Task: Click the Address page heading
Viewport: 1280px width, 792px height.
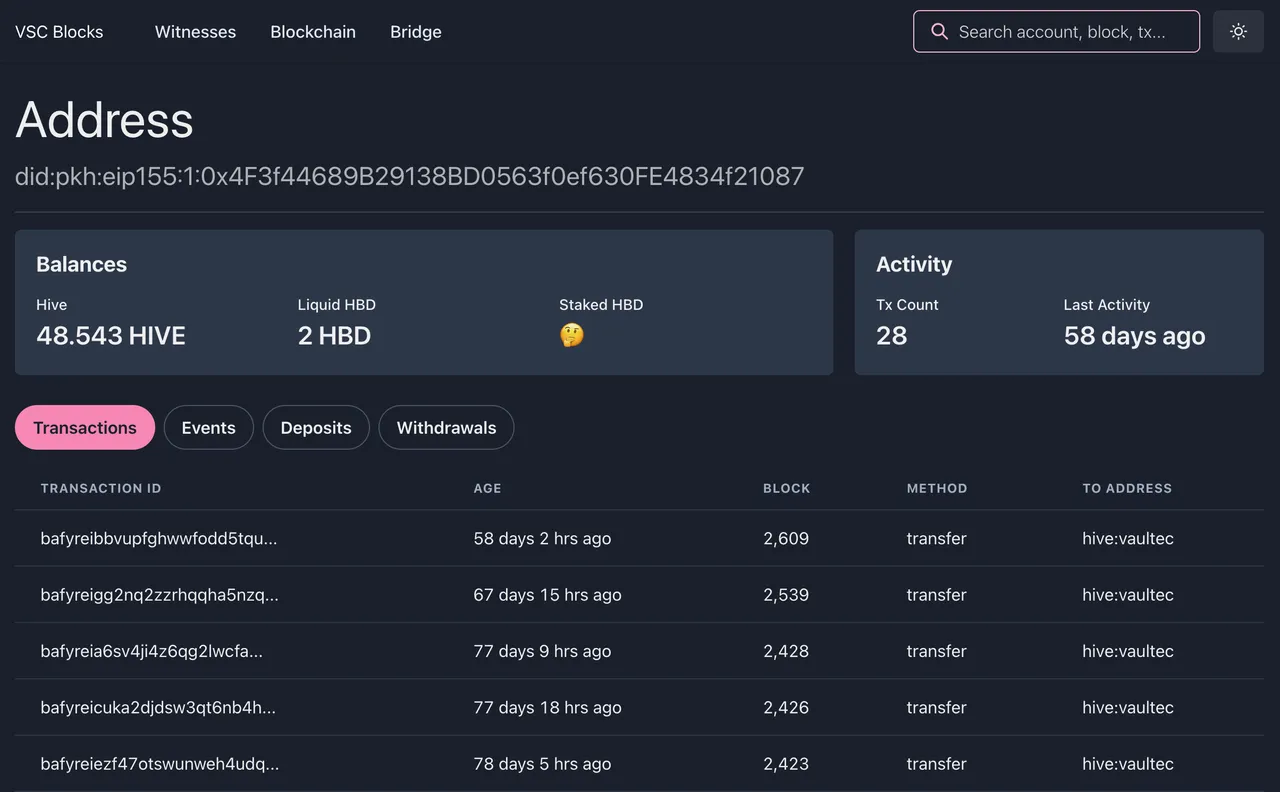Action: 104,120
